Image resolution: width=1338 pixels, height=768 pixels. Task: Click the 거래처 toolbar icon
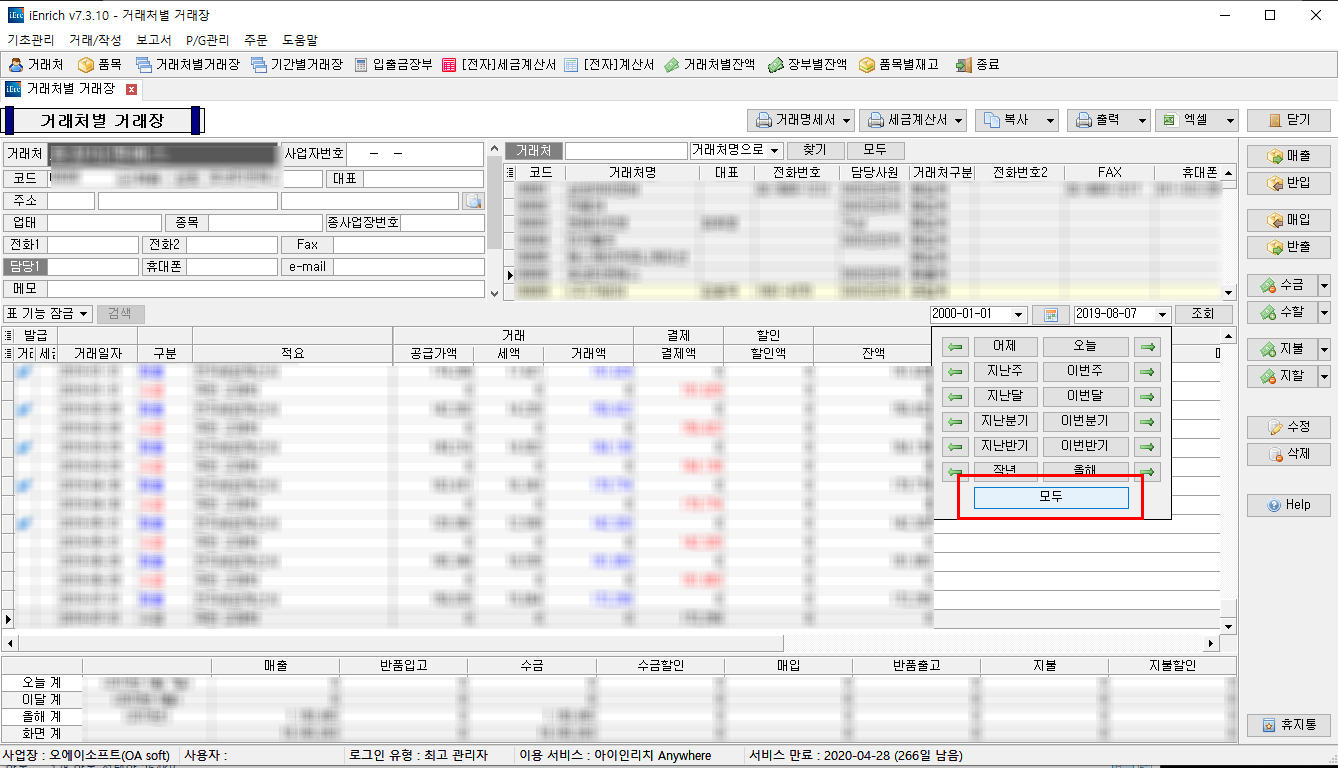pyautogui.click(x=16, y=64)
